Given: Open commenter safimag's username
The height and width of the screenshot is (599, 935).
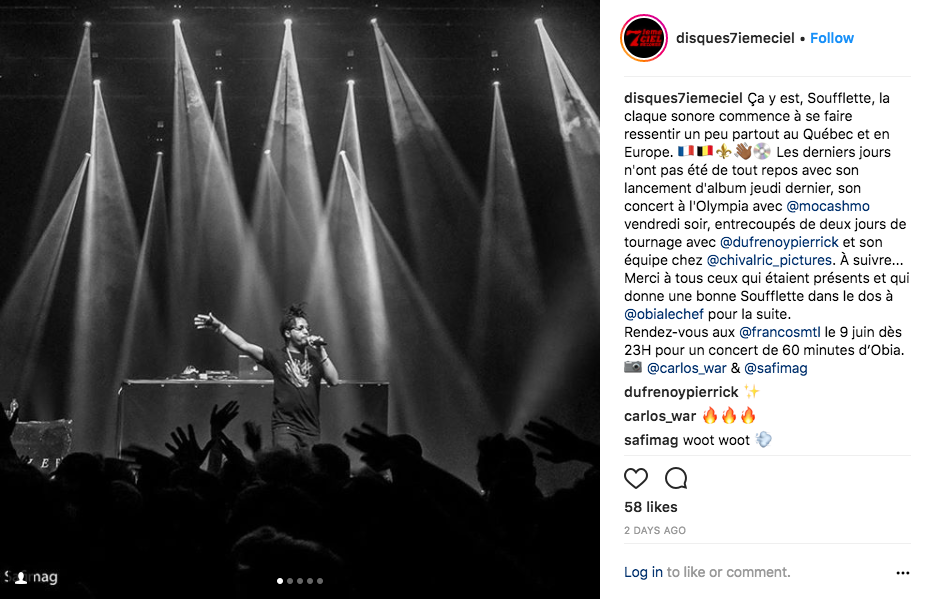Looking at the screenshot, I should (x=651, y=440).
